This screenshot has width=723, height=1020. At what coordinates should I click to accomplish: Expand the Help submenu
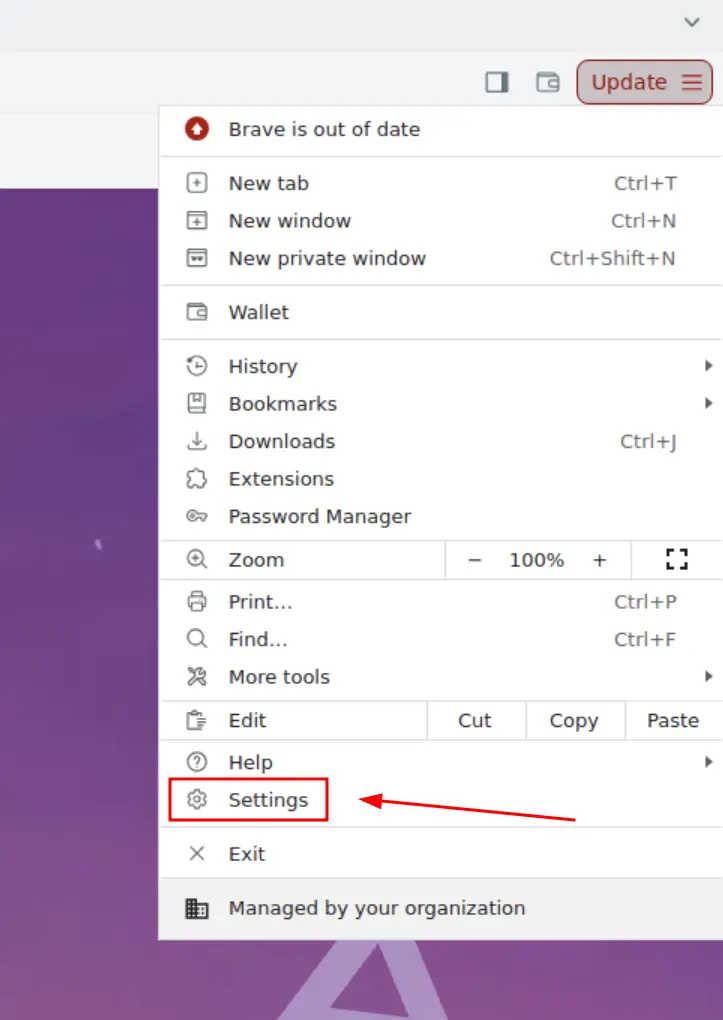441,762
